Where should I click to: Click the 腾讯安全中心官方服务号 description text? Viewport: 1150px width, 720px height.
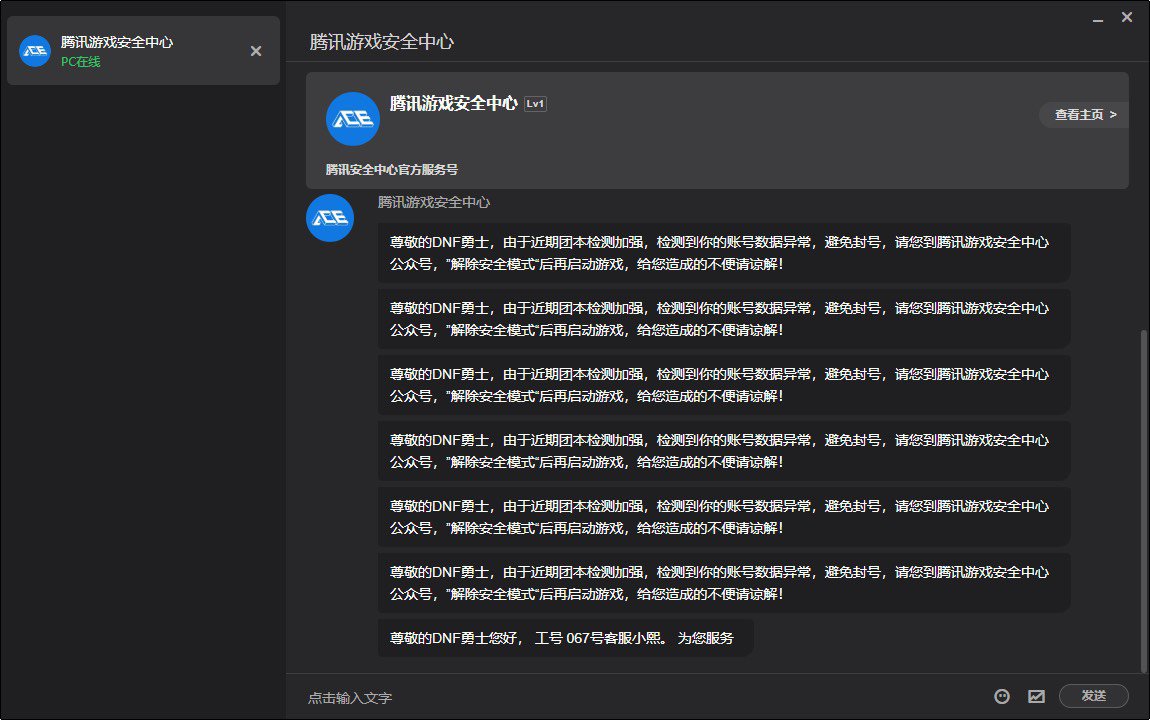point(392,169)
